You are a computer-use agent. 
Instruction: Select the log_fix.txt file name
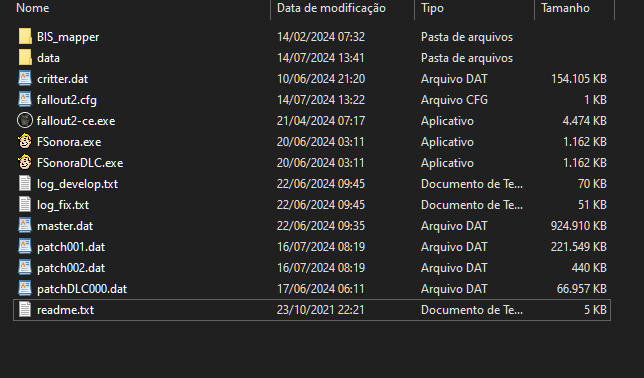63,205
